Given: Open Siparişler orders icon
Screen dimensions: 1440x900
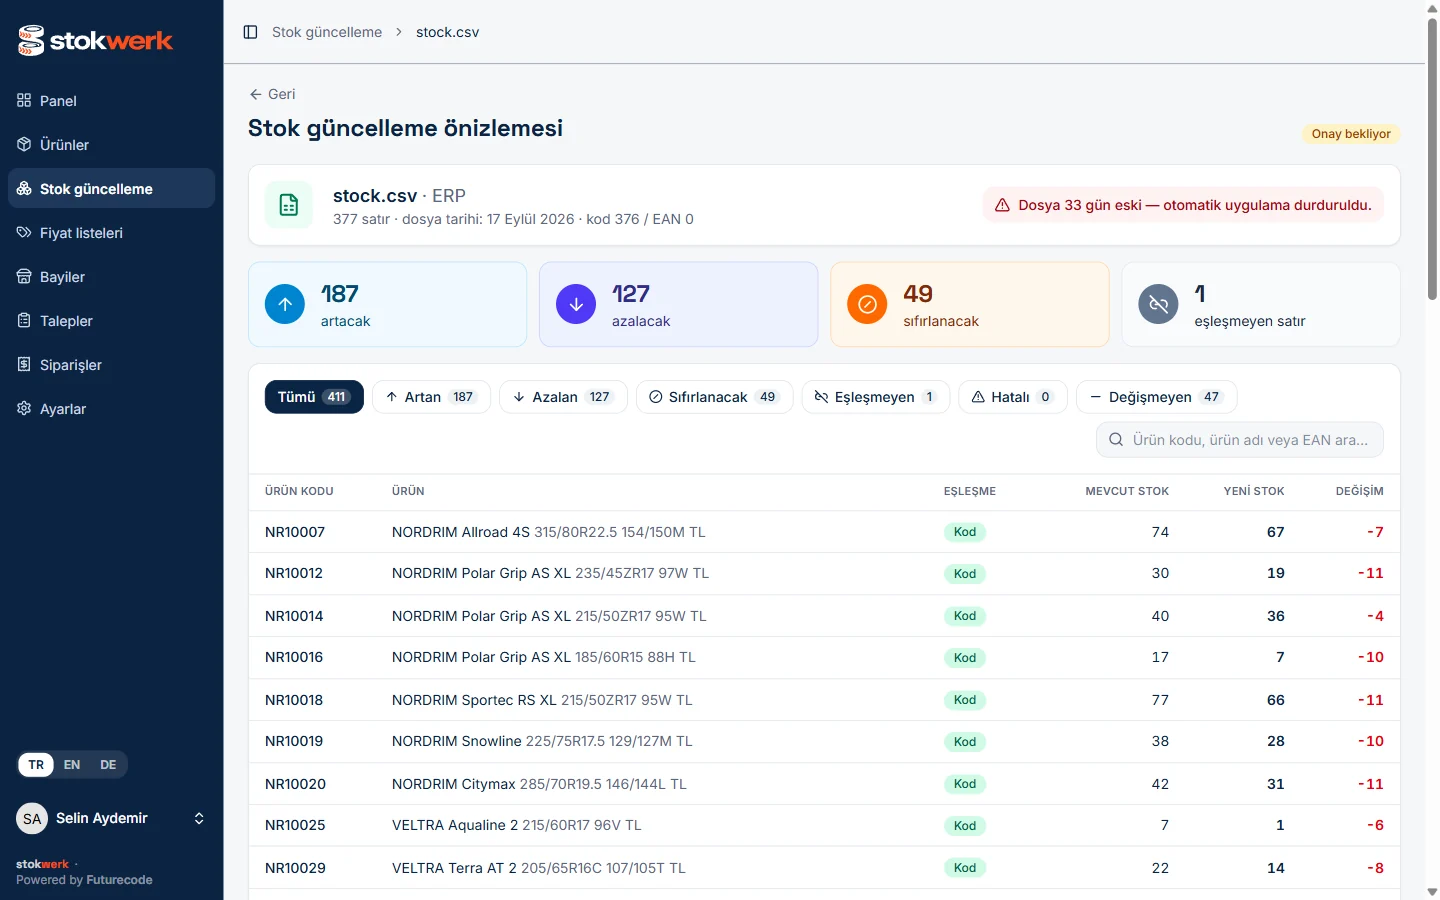Looking at the screenshot, I should pos(24,364).
